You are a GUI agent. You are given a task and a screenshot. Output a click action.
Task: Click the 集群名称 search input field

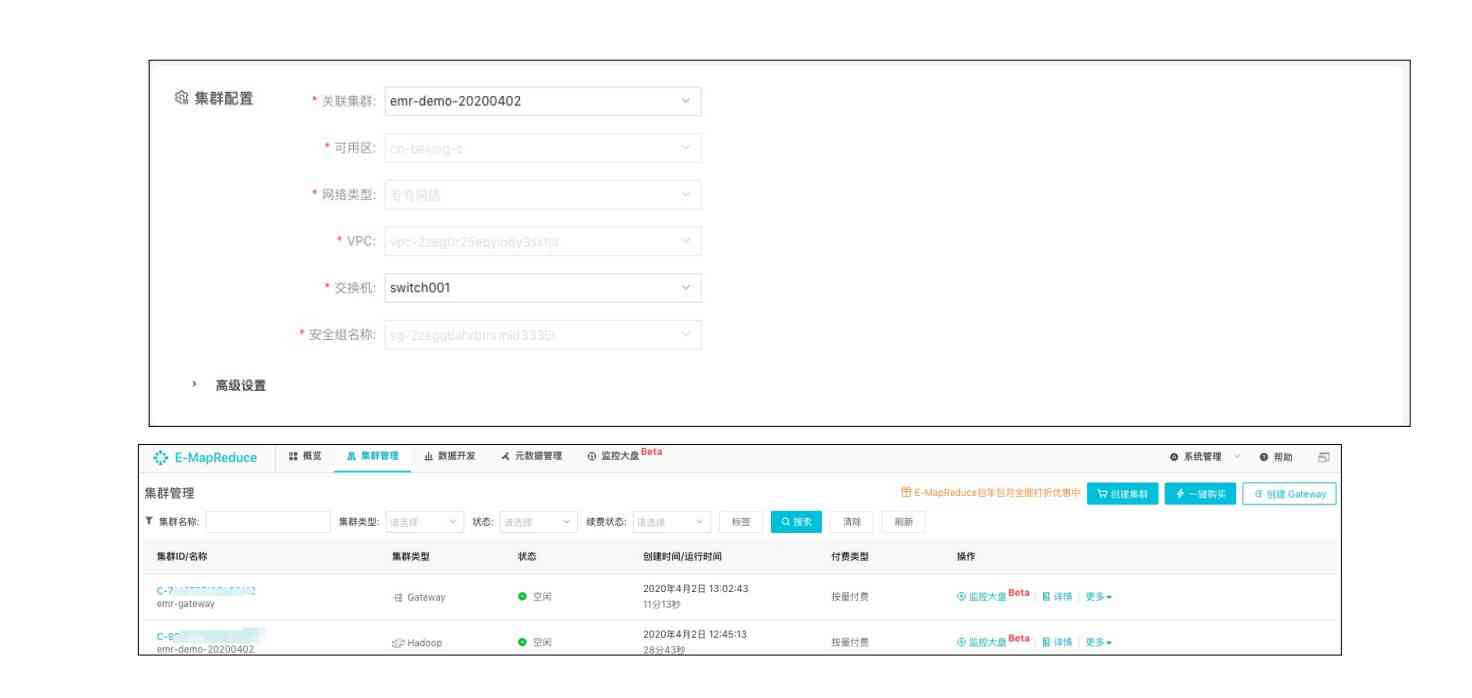point(267,522)
